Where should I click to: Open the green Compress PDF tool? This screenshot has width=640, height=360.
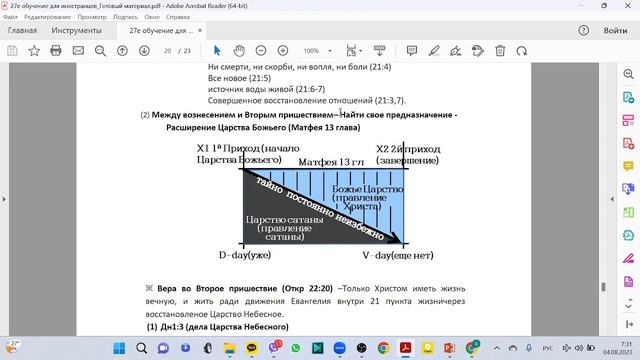tap(628, 212)
